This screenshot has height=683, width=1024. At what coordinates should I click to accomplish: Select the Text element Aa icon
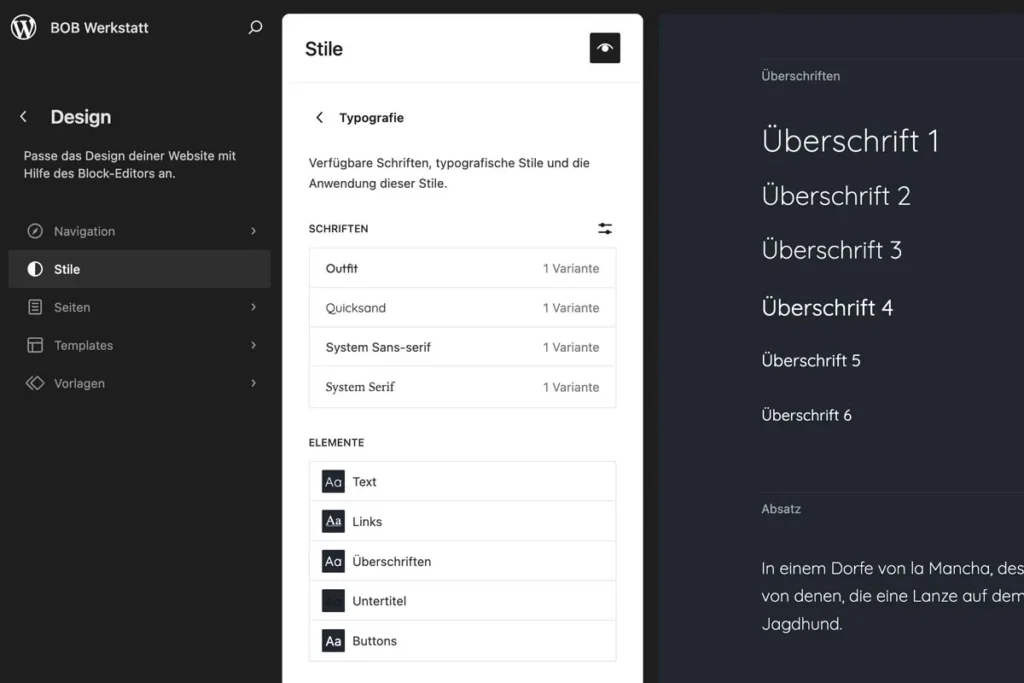click(x=333, y=481)
